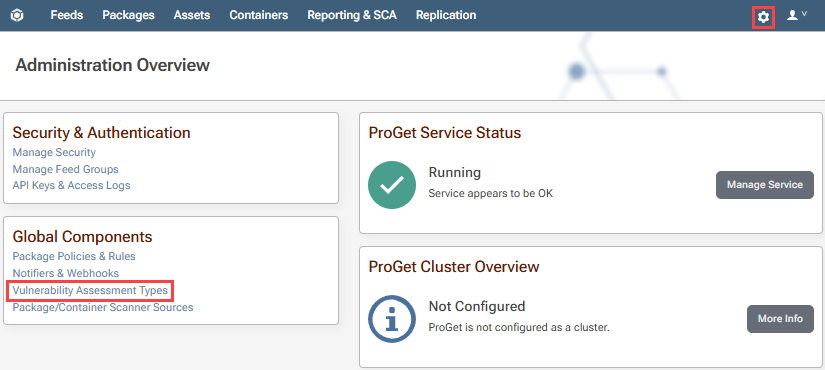This screenshot has height=370, width=825.
Task: Open Notifiers & Webhooks
Action: pos(66,273)
